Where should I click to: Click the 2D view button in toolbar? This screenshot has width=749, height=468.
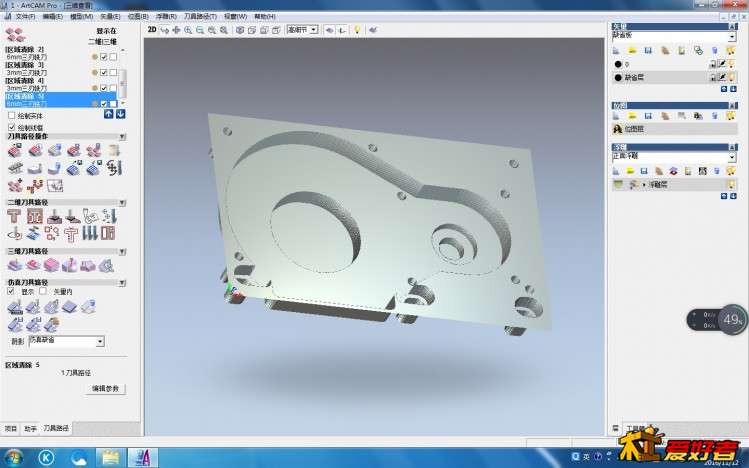(152, 30)
